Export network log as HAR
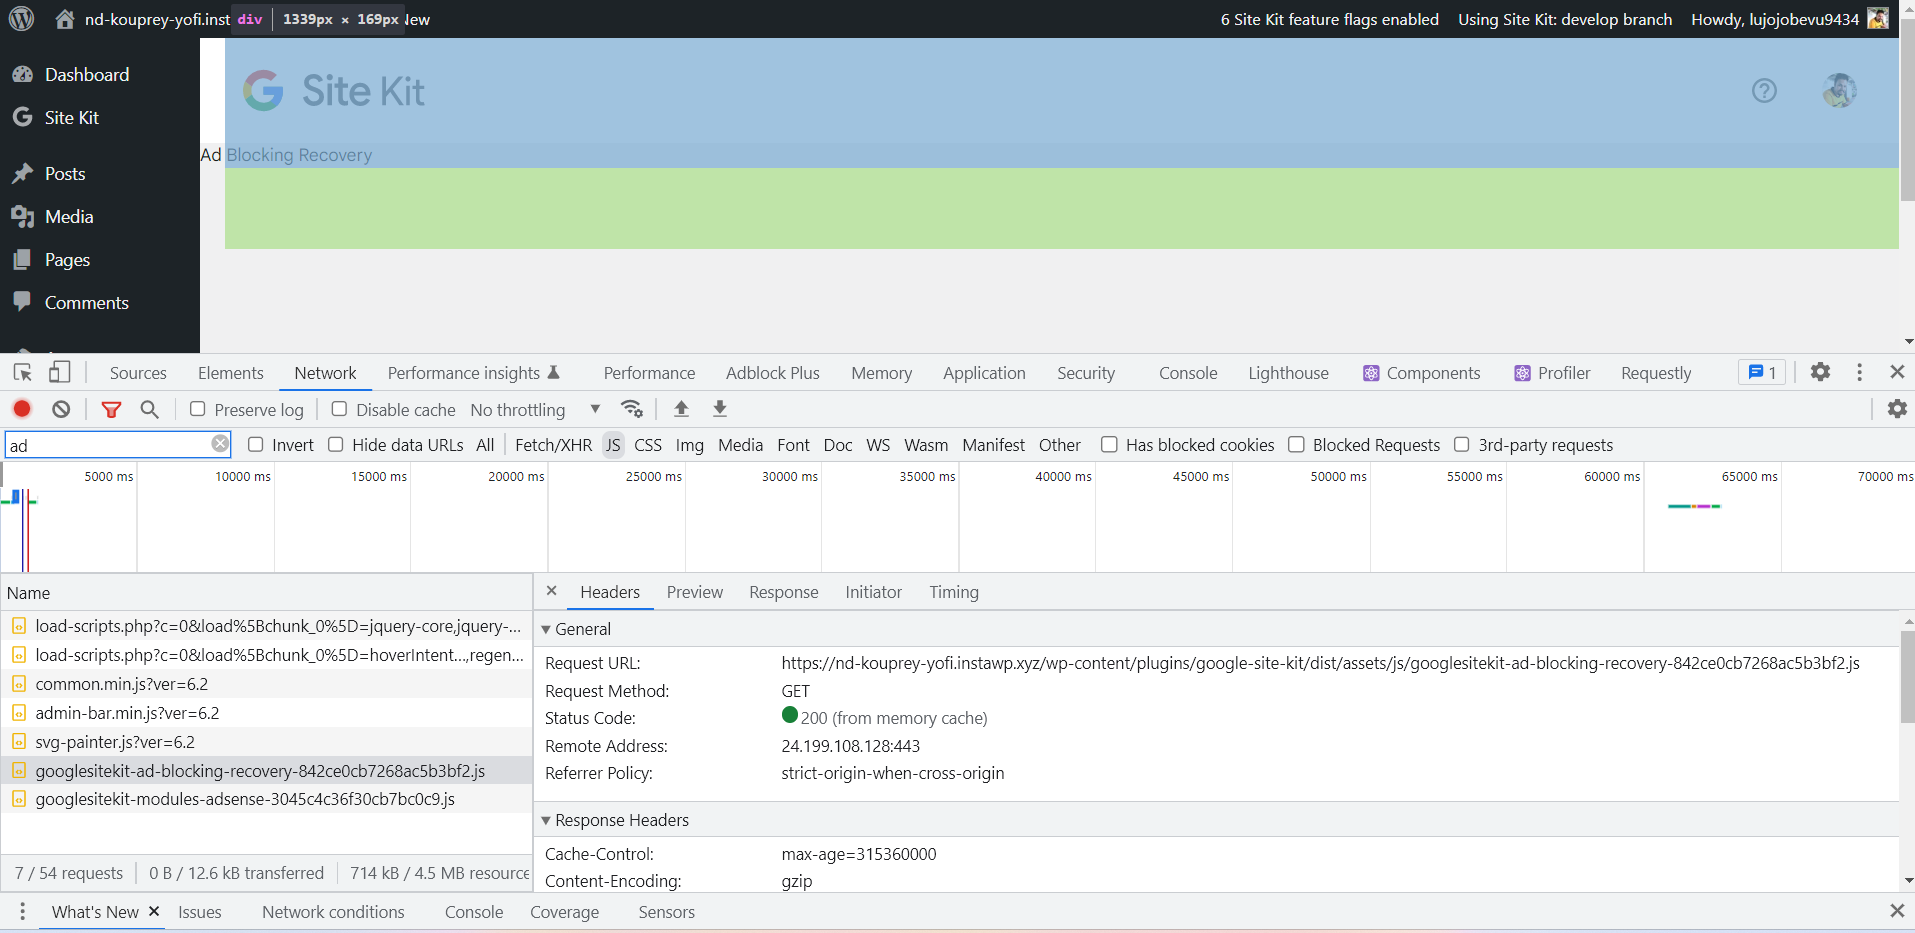 pos(719,409)
